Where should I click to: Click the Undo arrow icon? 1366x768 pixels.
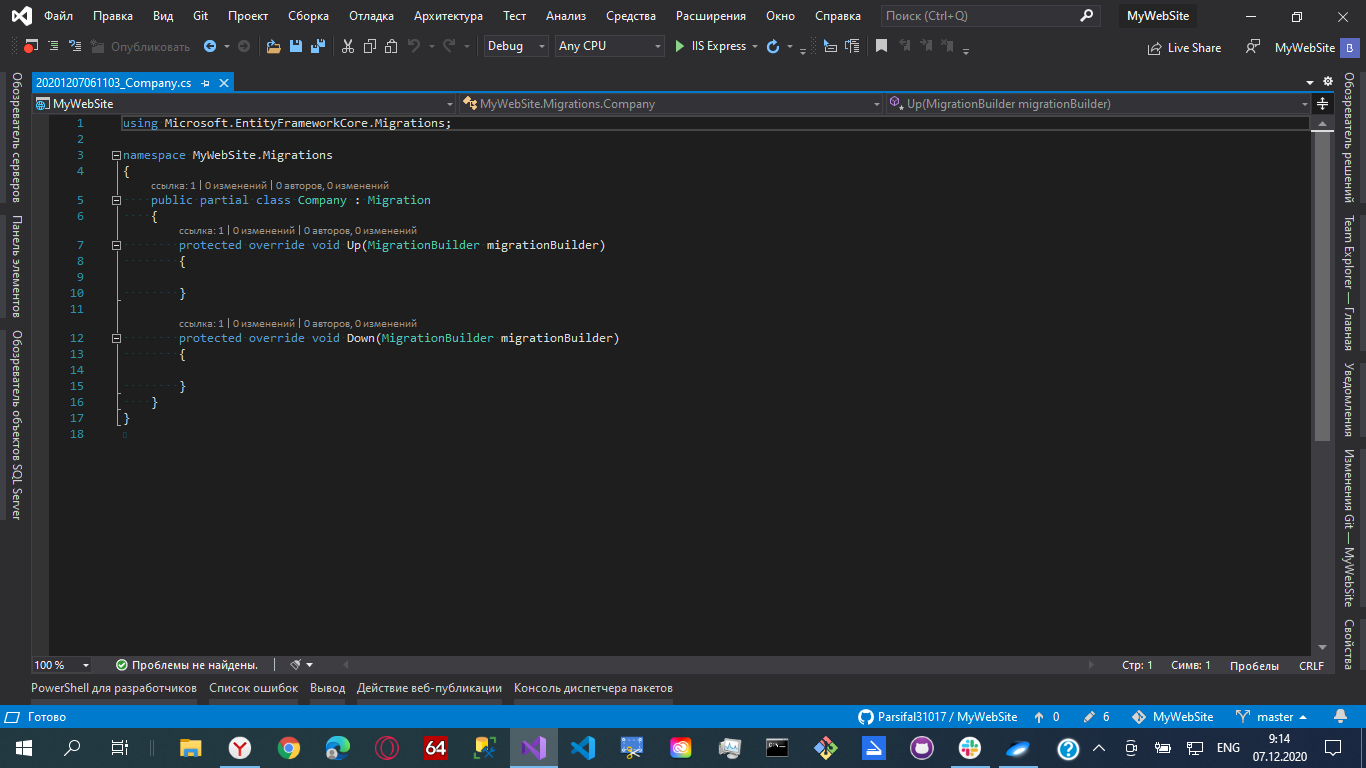tap(414, 46)
